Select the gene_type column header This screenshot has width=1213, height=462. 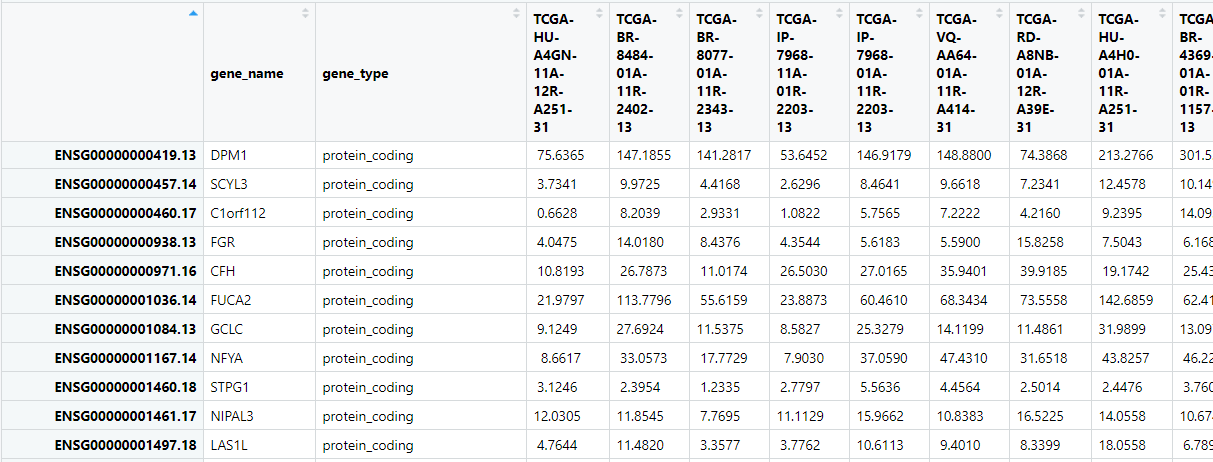point(355,73)
